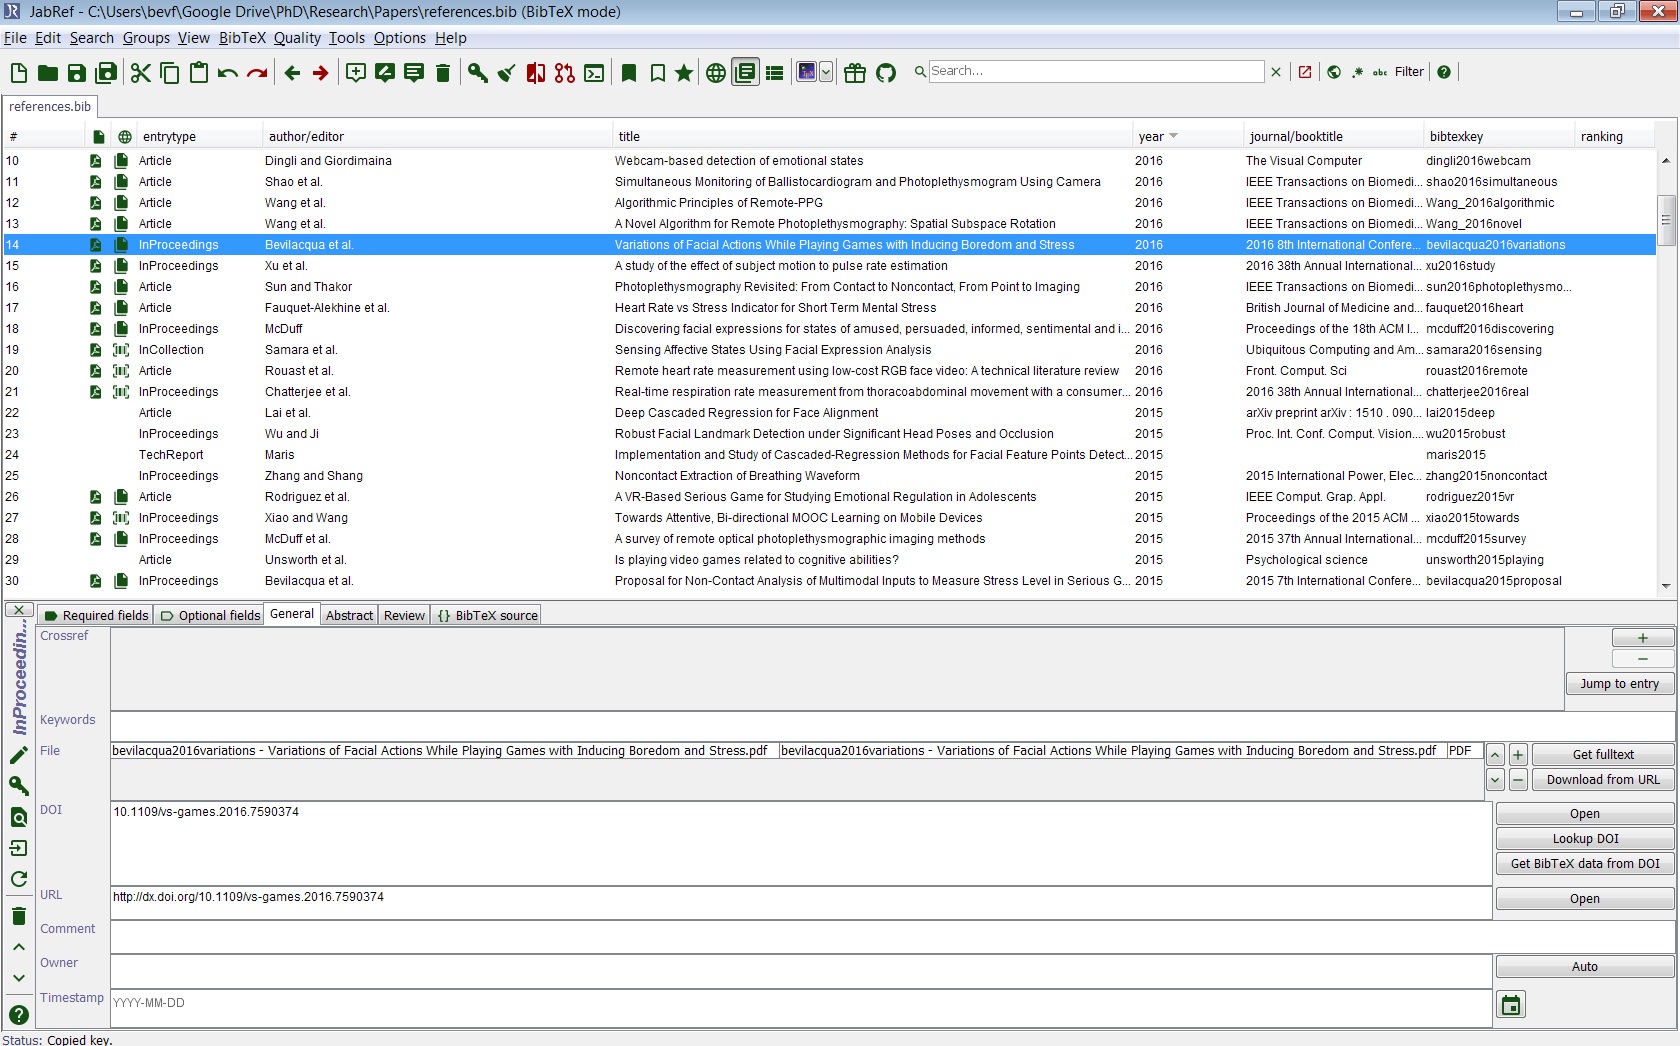This screenshot has width=1680, height=1046.
Task: Open the File menu
Action: tap(15, 38)
